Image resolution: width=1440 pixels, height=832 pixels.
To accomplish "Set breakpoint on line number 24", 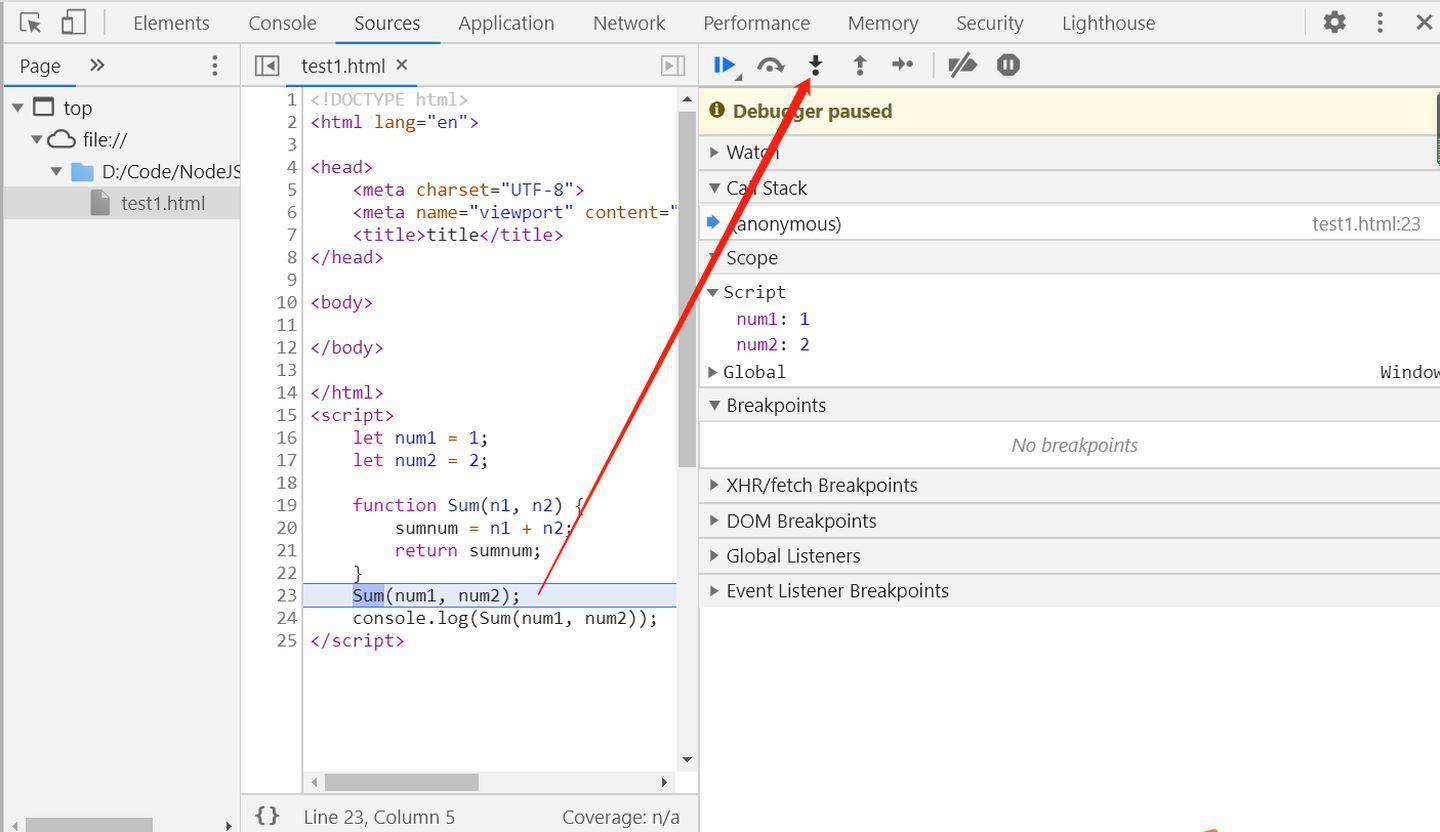I will click(287, 618).
